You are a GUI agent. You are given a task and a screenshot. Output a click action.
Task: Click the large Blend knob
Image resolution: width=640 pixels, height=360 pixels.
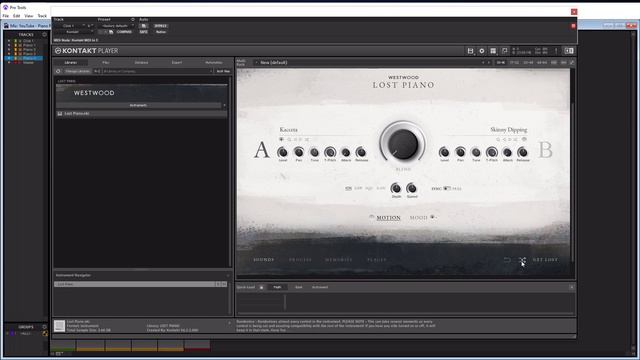[x=402, y=144]
